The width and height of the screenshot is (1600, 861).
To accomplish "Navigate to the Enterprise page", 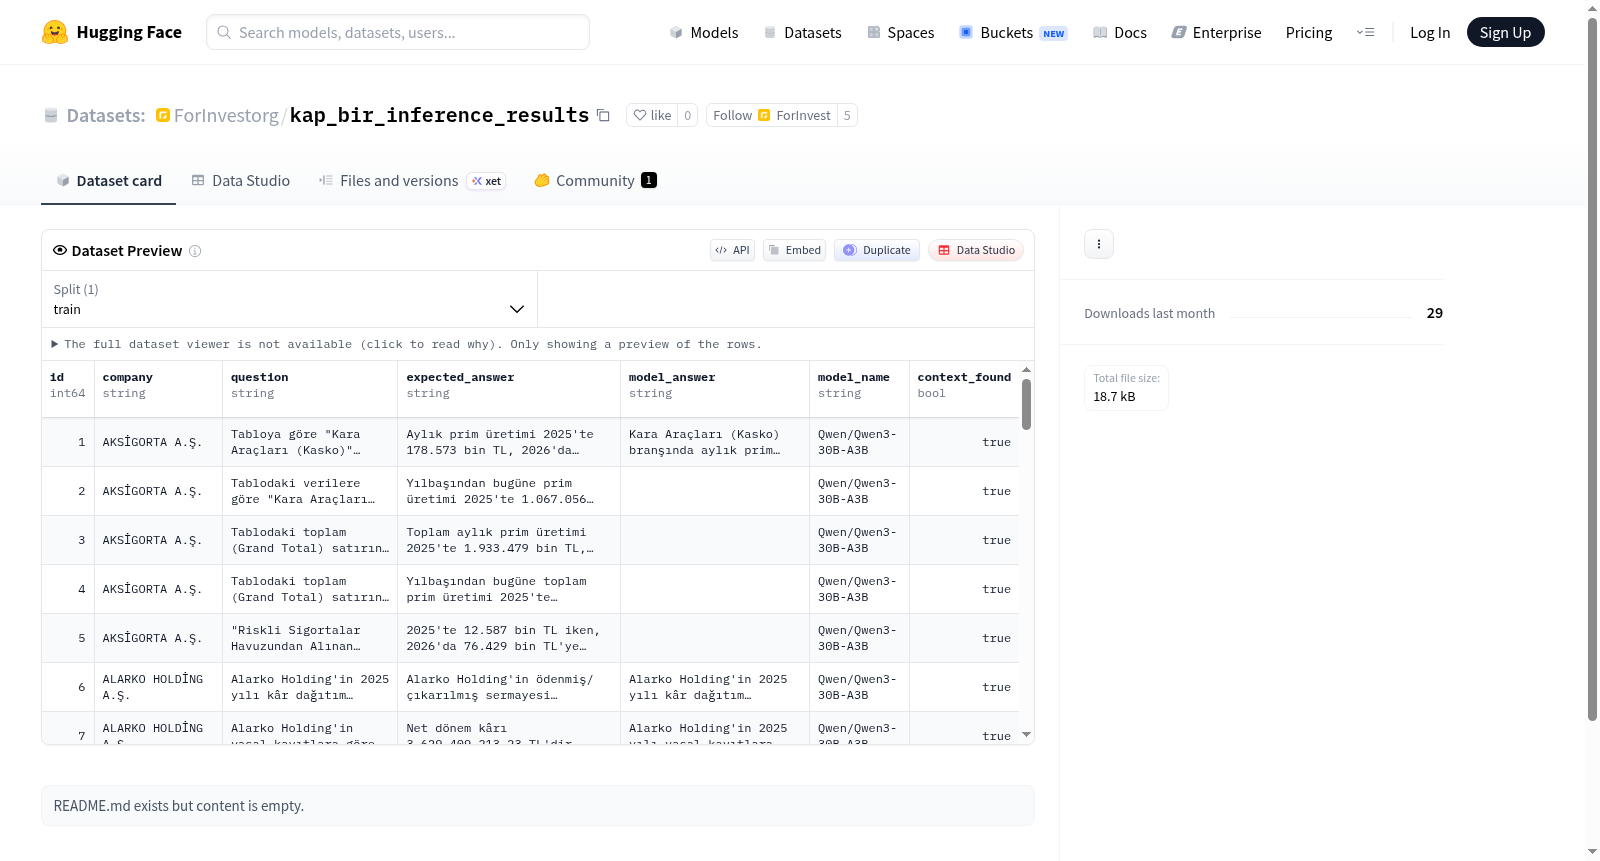I will [x=1216, y=32].
